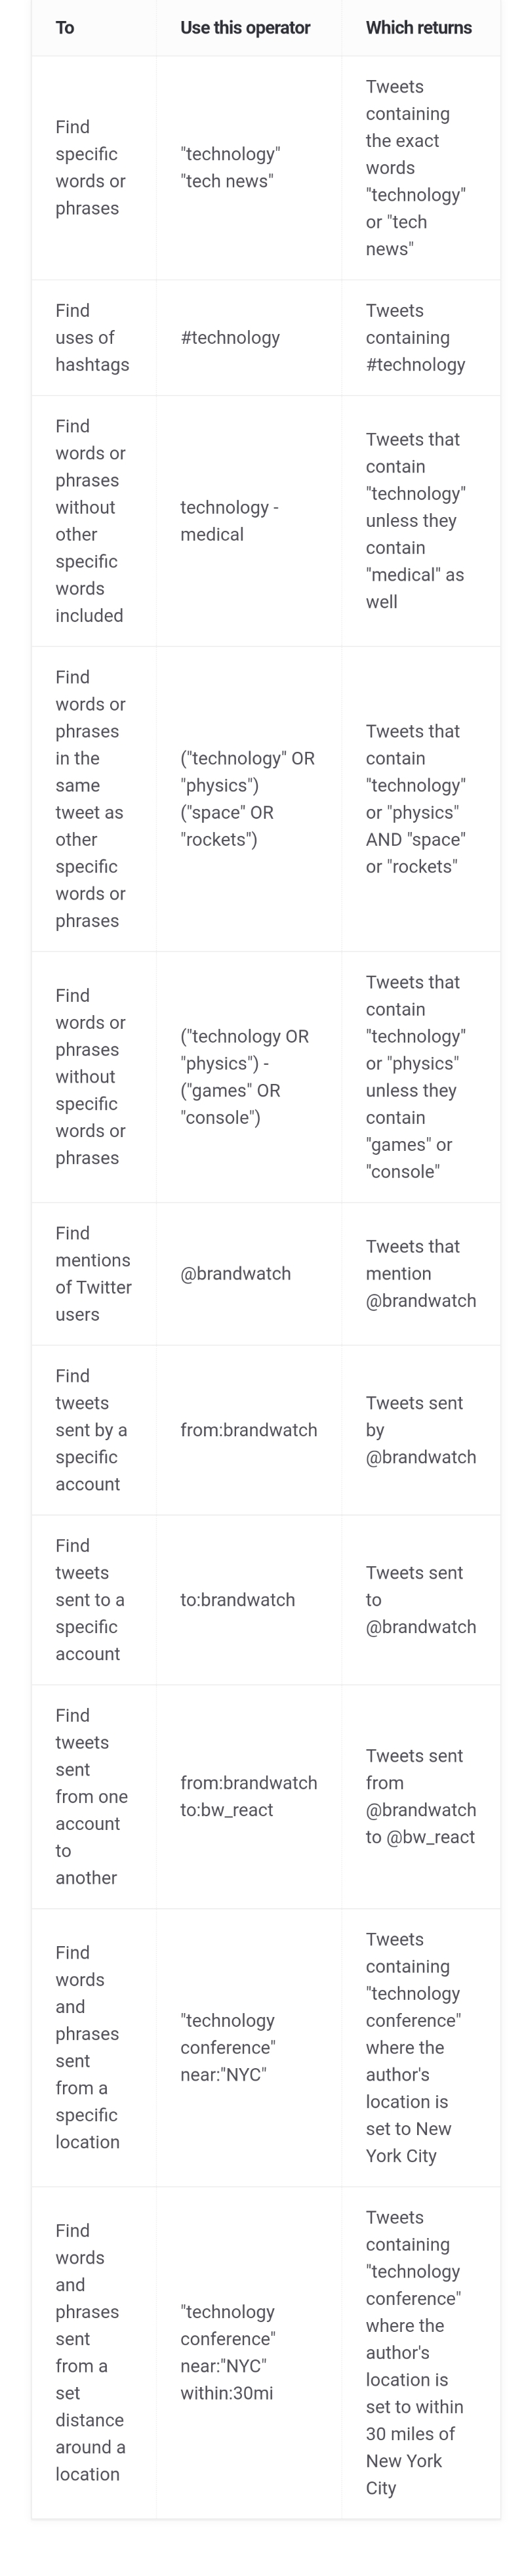Viewport: 524px width, 2576px height.
Task: Click the "Find uses of hashtags" cell
Action: 92,338
